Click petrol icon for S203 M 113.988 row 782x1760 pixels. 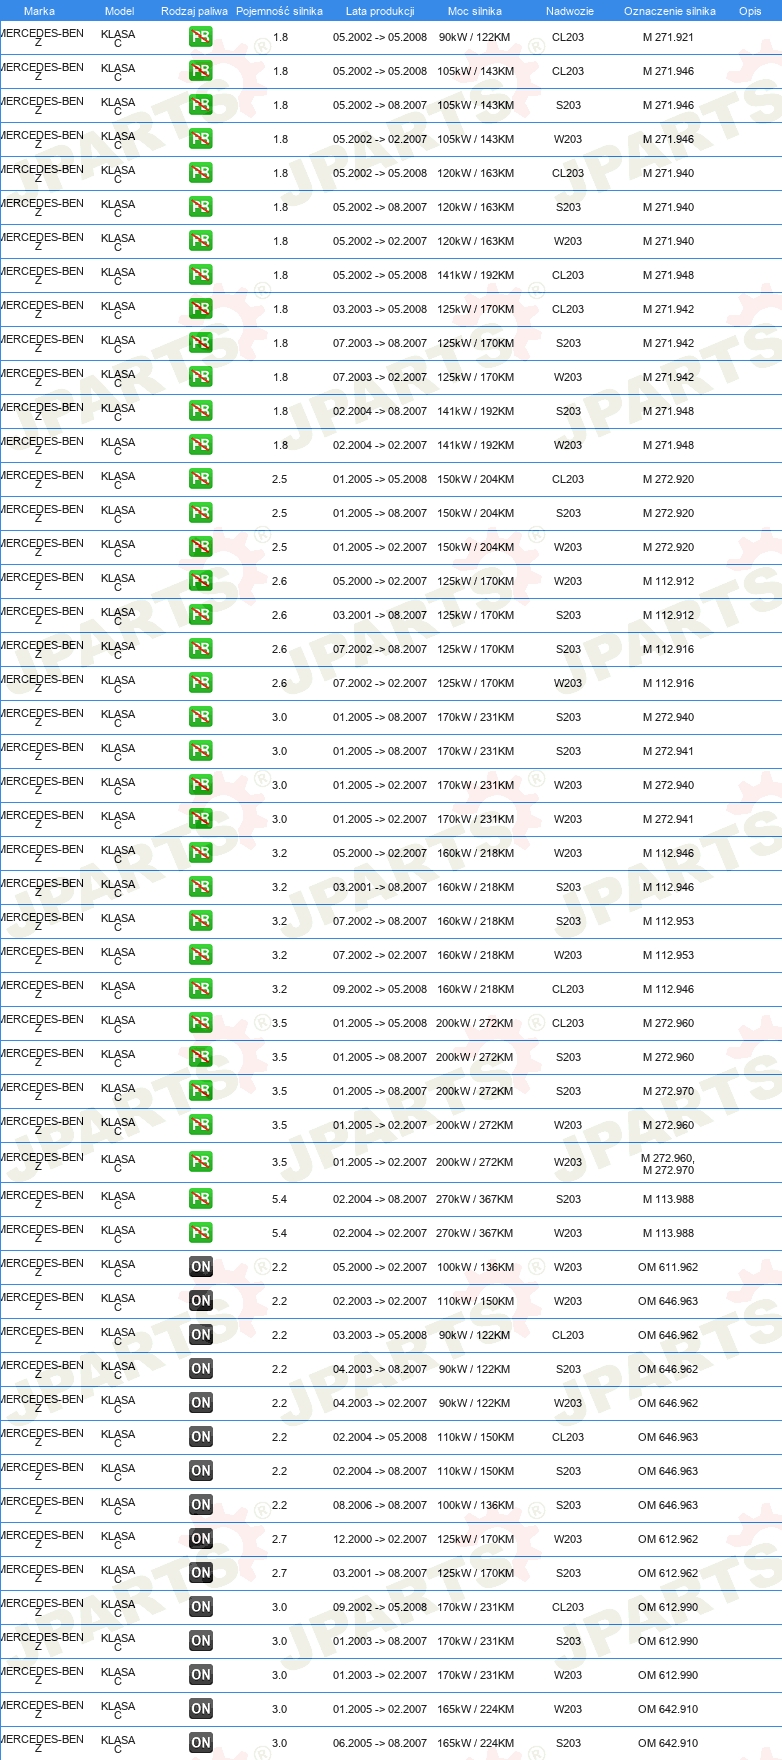tap(201, 1199)
